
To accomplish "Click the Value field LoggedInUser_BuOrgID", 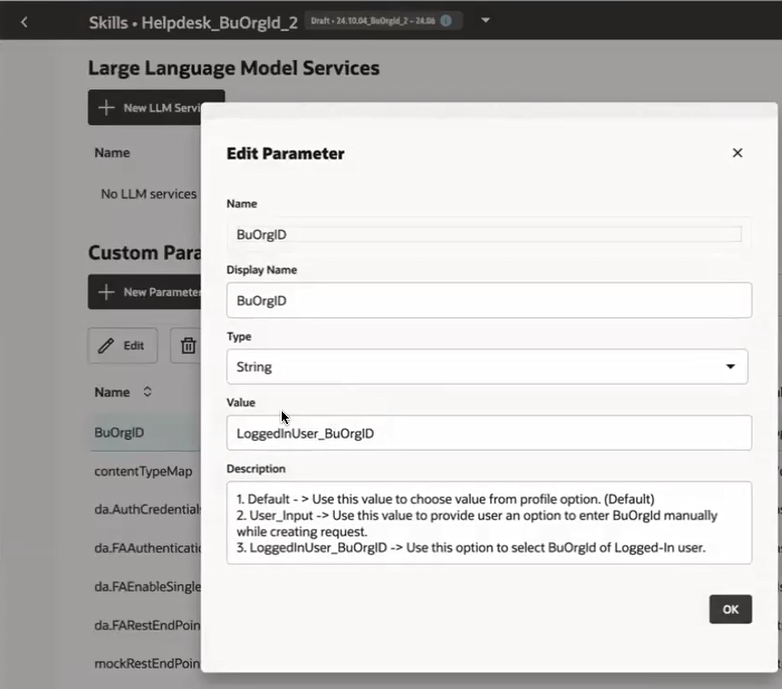I will point(489,433).
